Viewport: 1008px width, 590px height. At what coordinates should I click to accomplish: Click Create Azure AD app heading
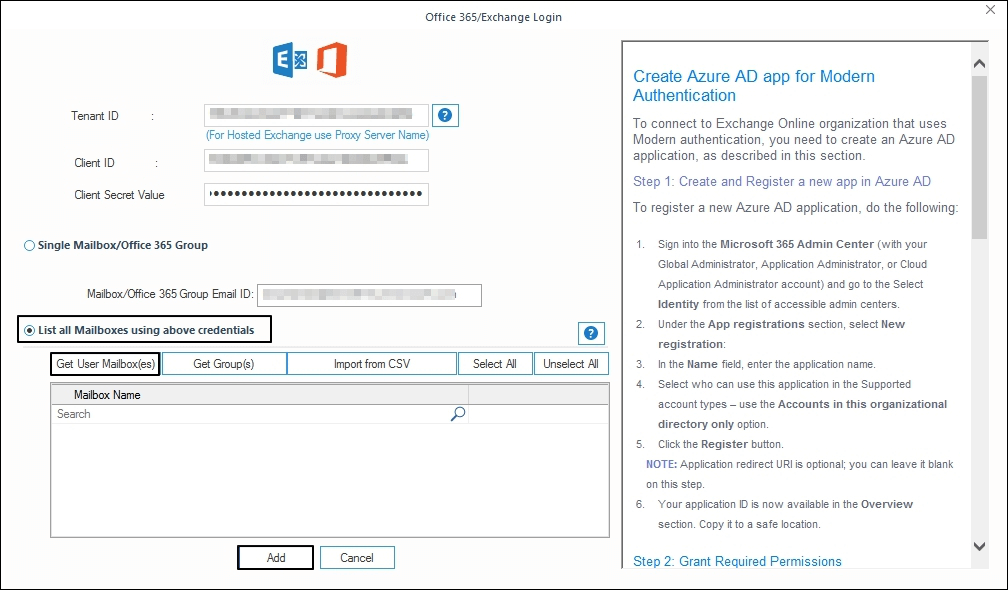[x=753, y=85]
